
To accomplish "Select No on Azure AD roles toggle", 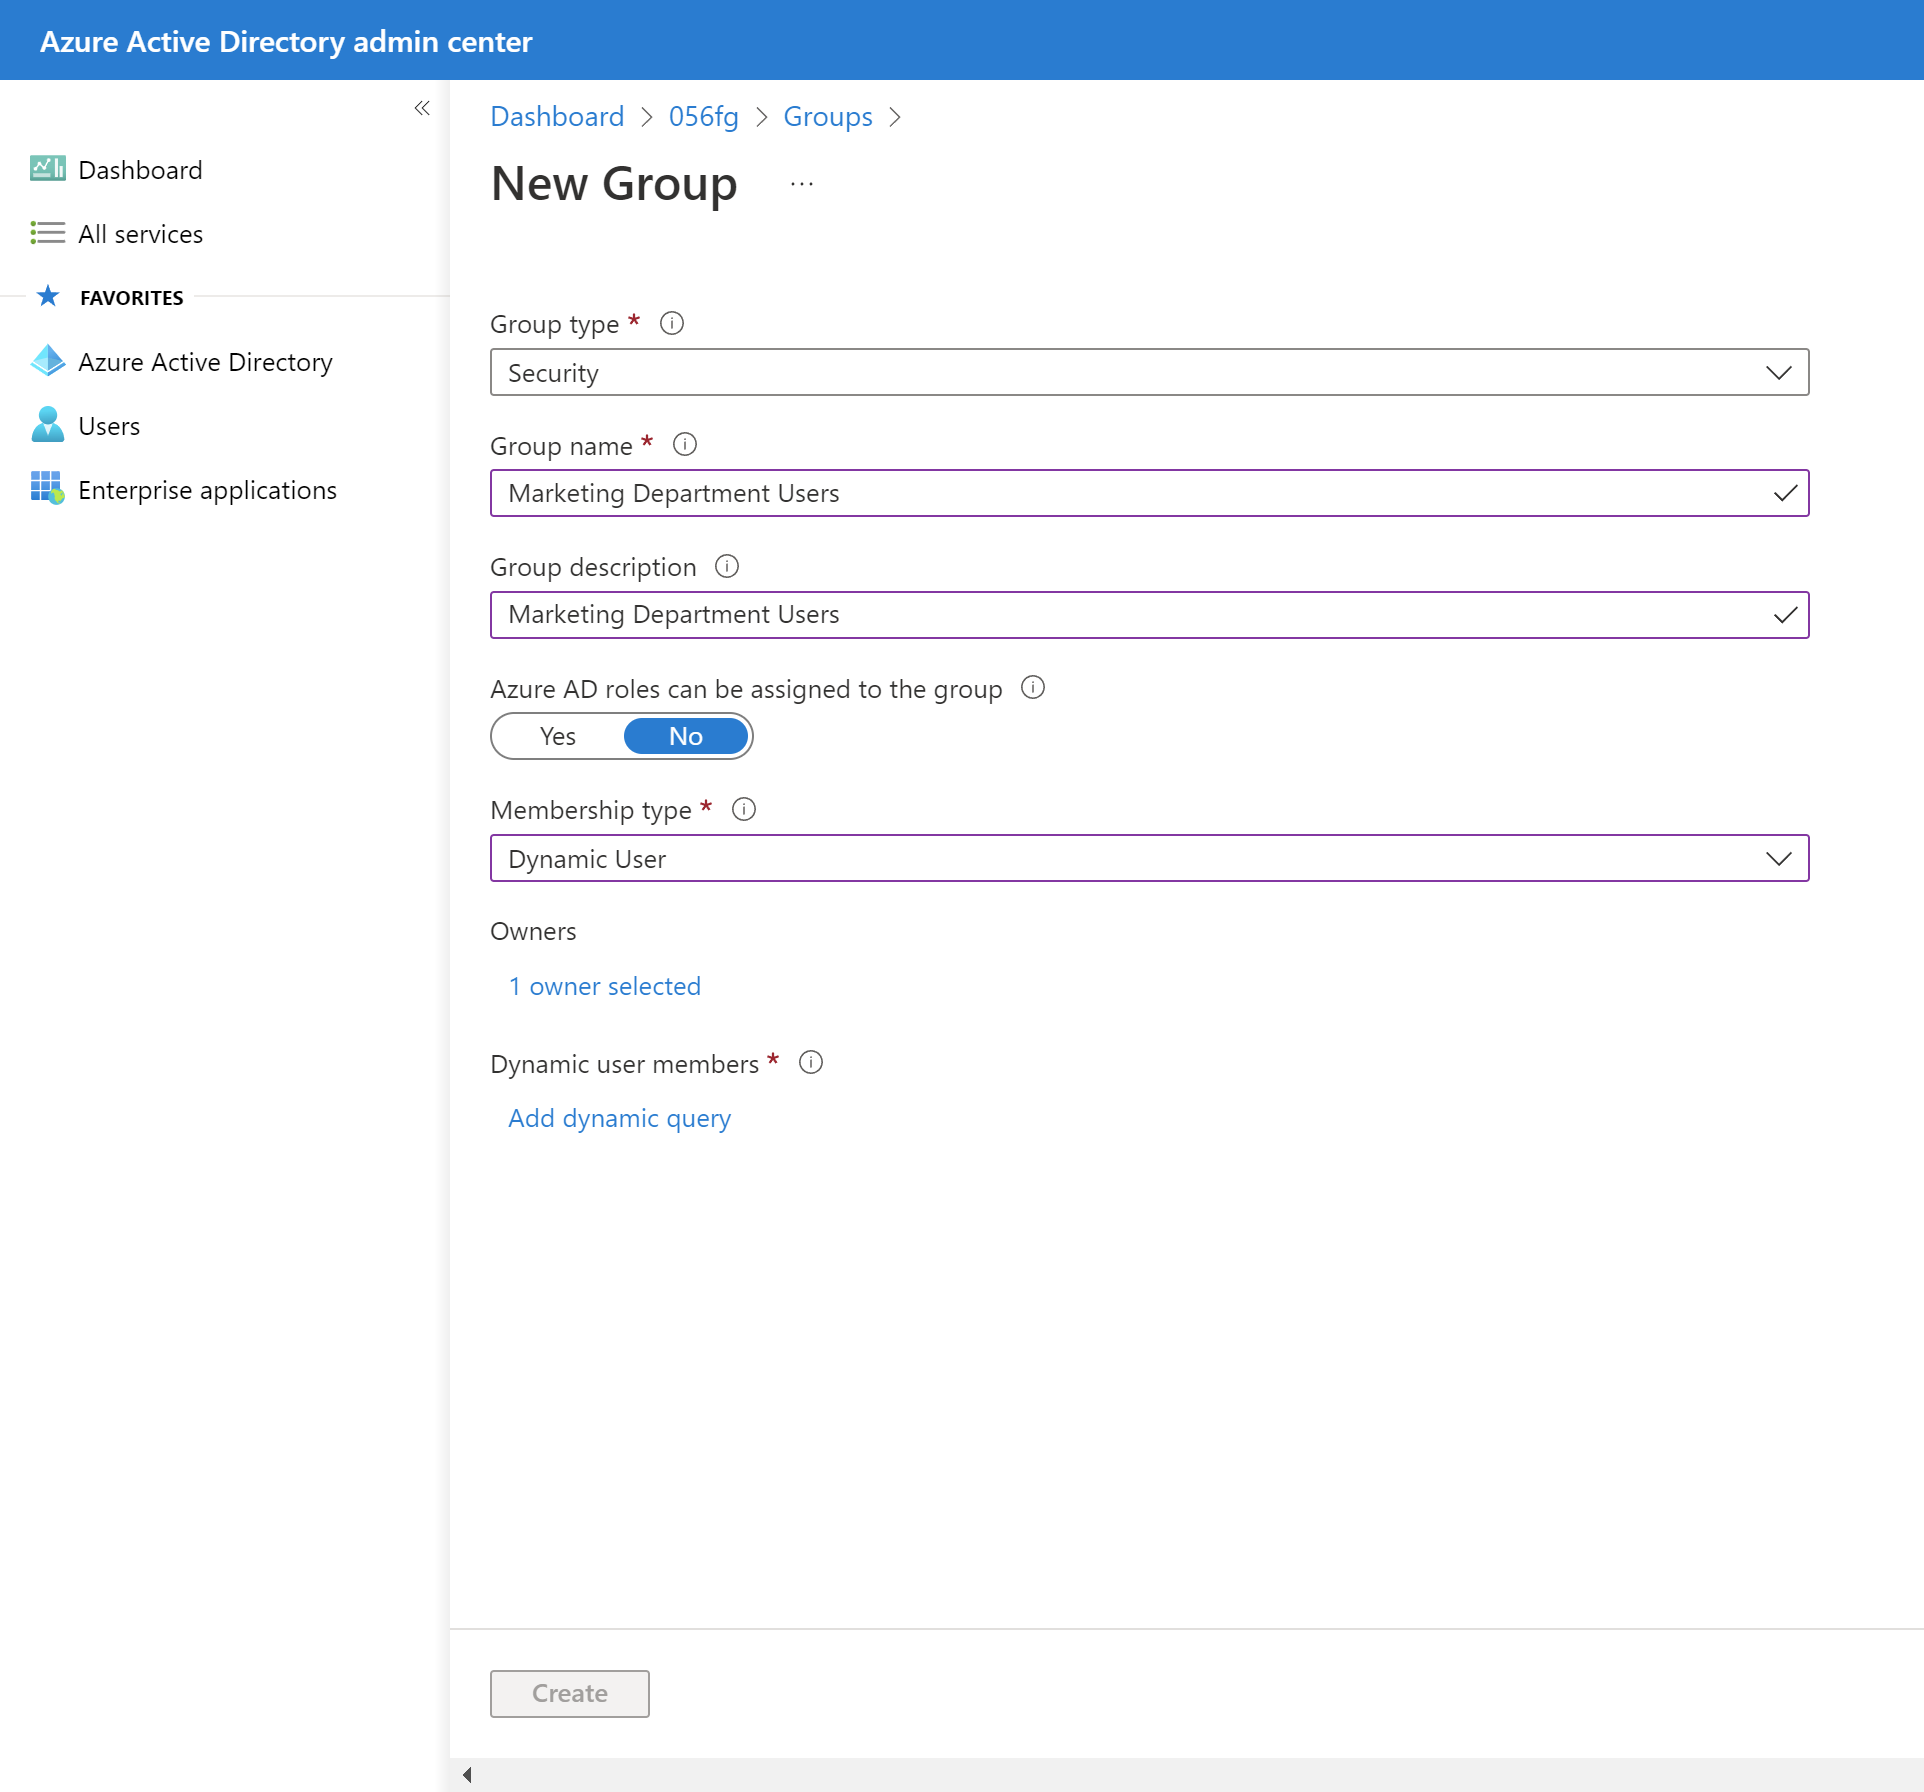I will (686, 736).
